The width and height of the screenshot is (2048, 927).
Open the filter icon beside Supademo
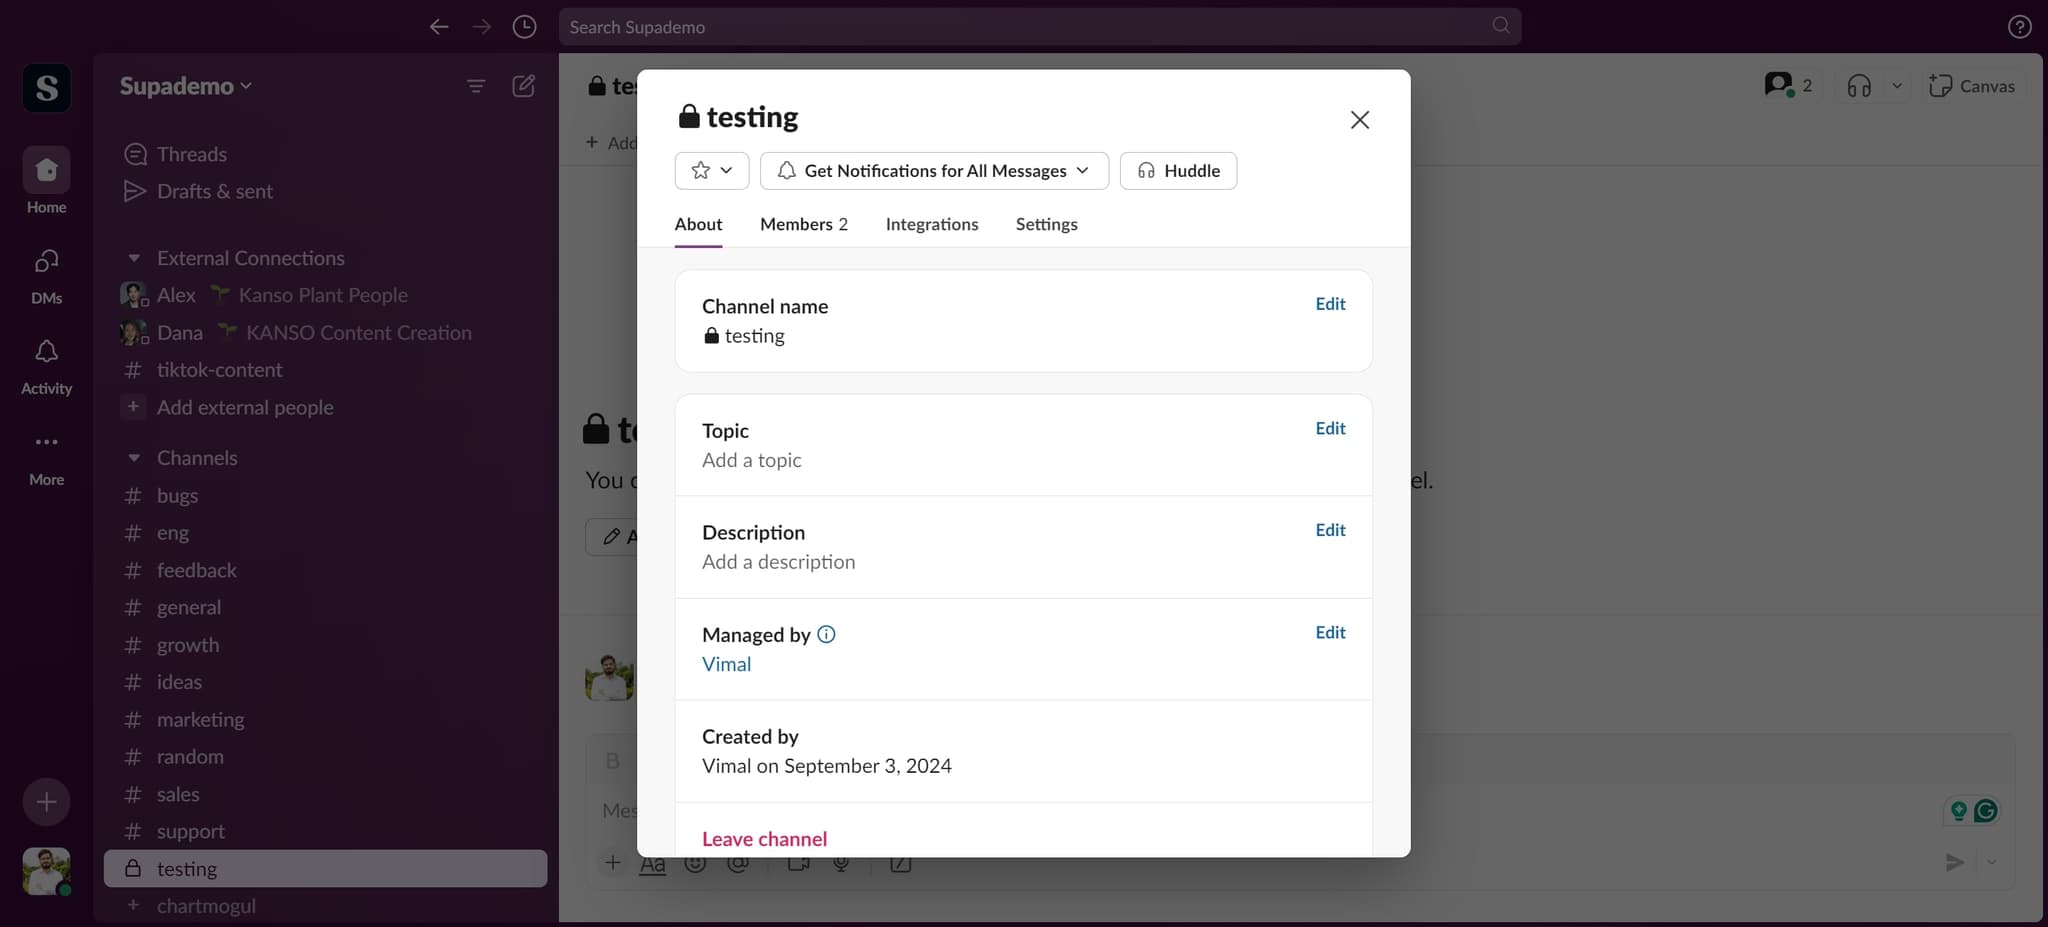tap(476, 86)
